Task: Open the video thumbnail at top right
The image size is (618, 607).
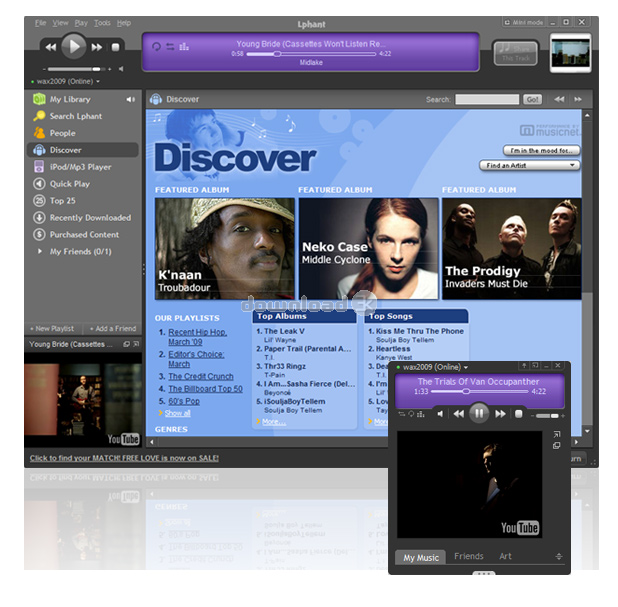Action: (x=570, y=53)
